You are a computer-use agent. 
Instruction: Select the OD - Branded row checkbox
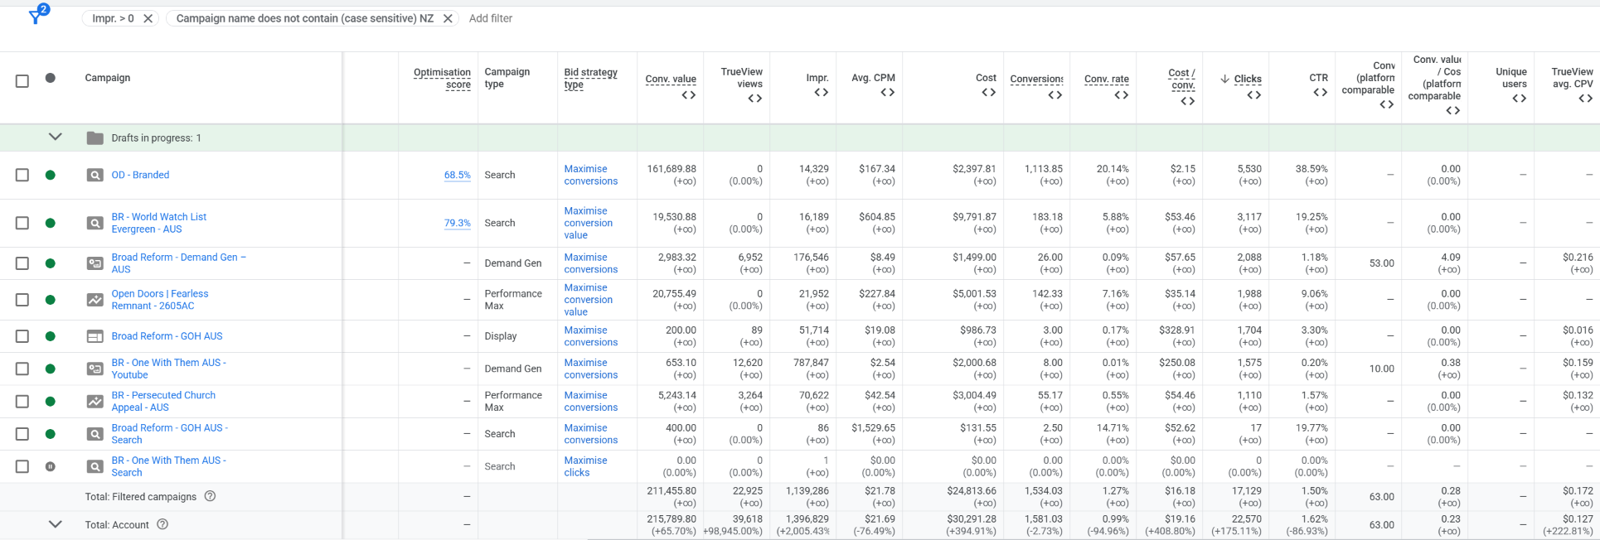point(22,175)
